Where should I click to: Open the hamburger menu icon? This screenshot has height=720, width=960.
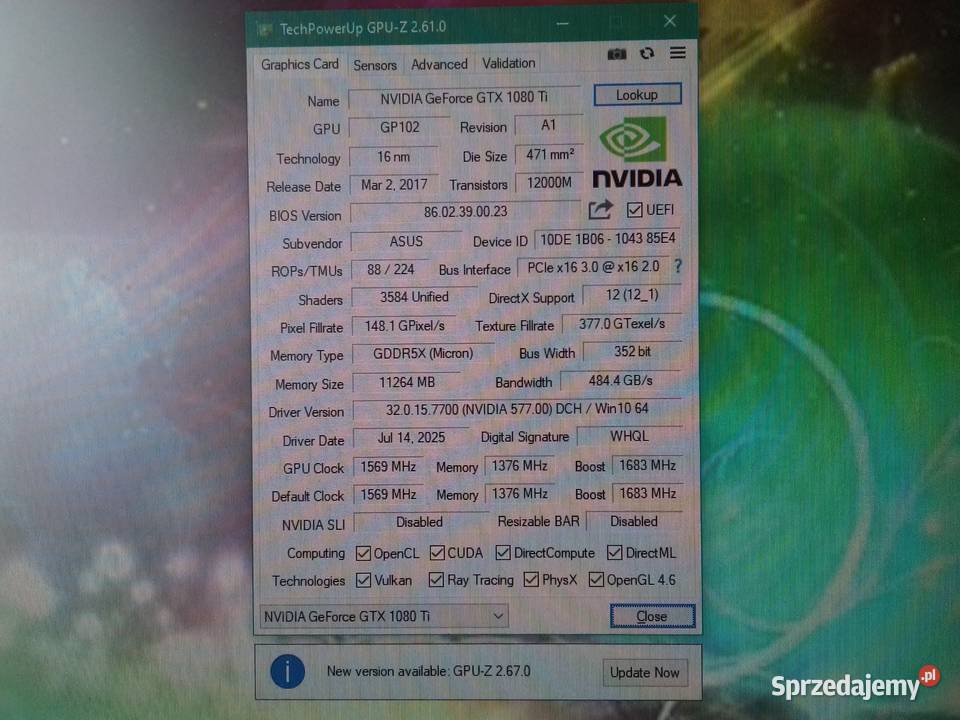(678, 53)
